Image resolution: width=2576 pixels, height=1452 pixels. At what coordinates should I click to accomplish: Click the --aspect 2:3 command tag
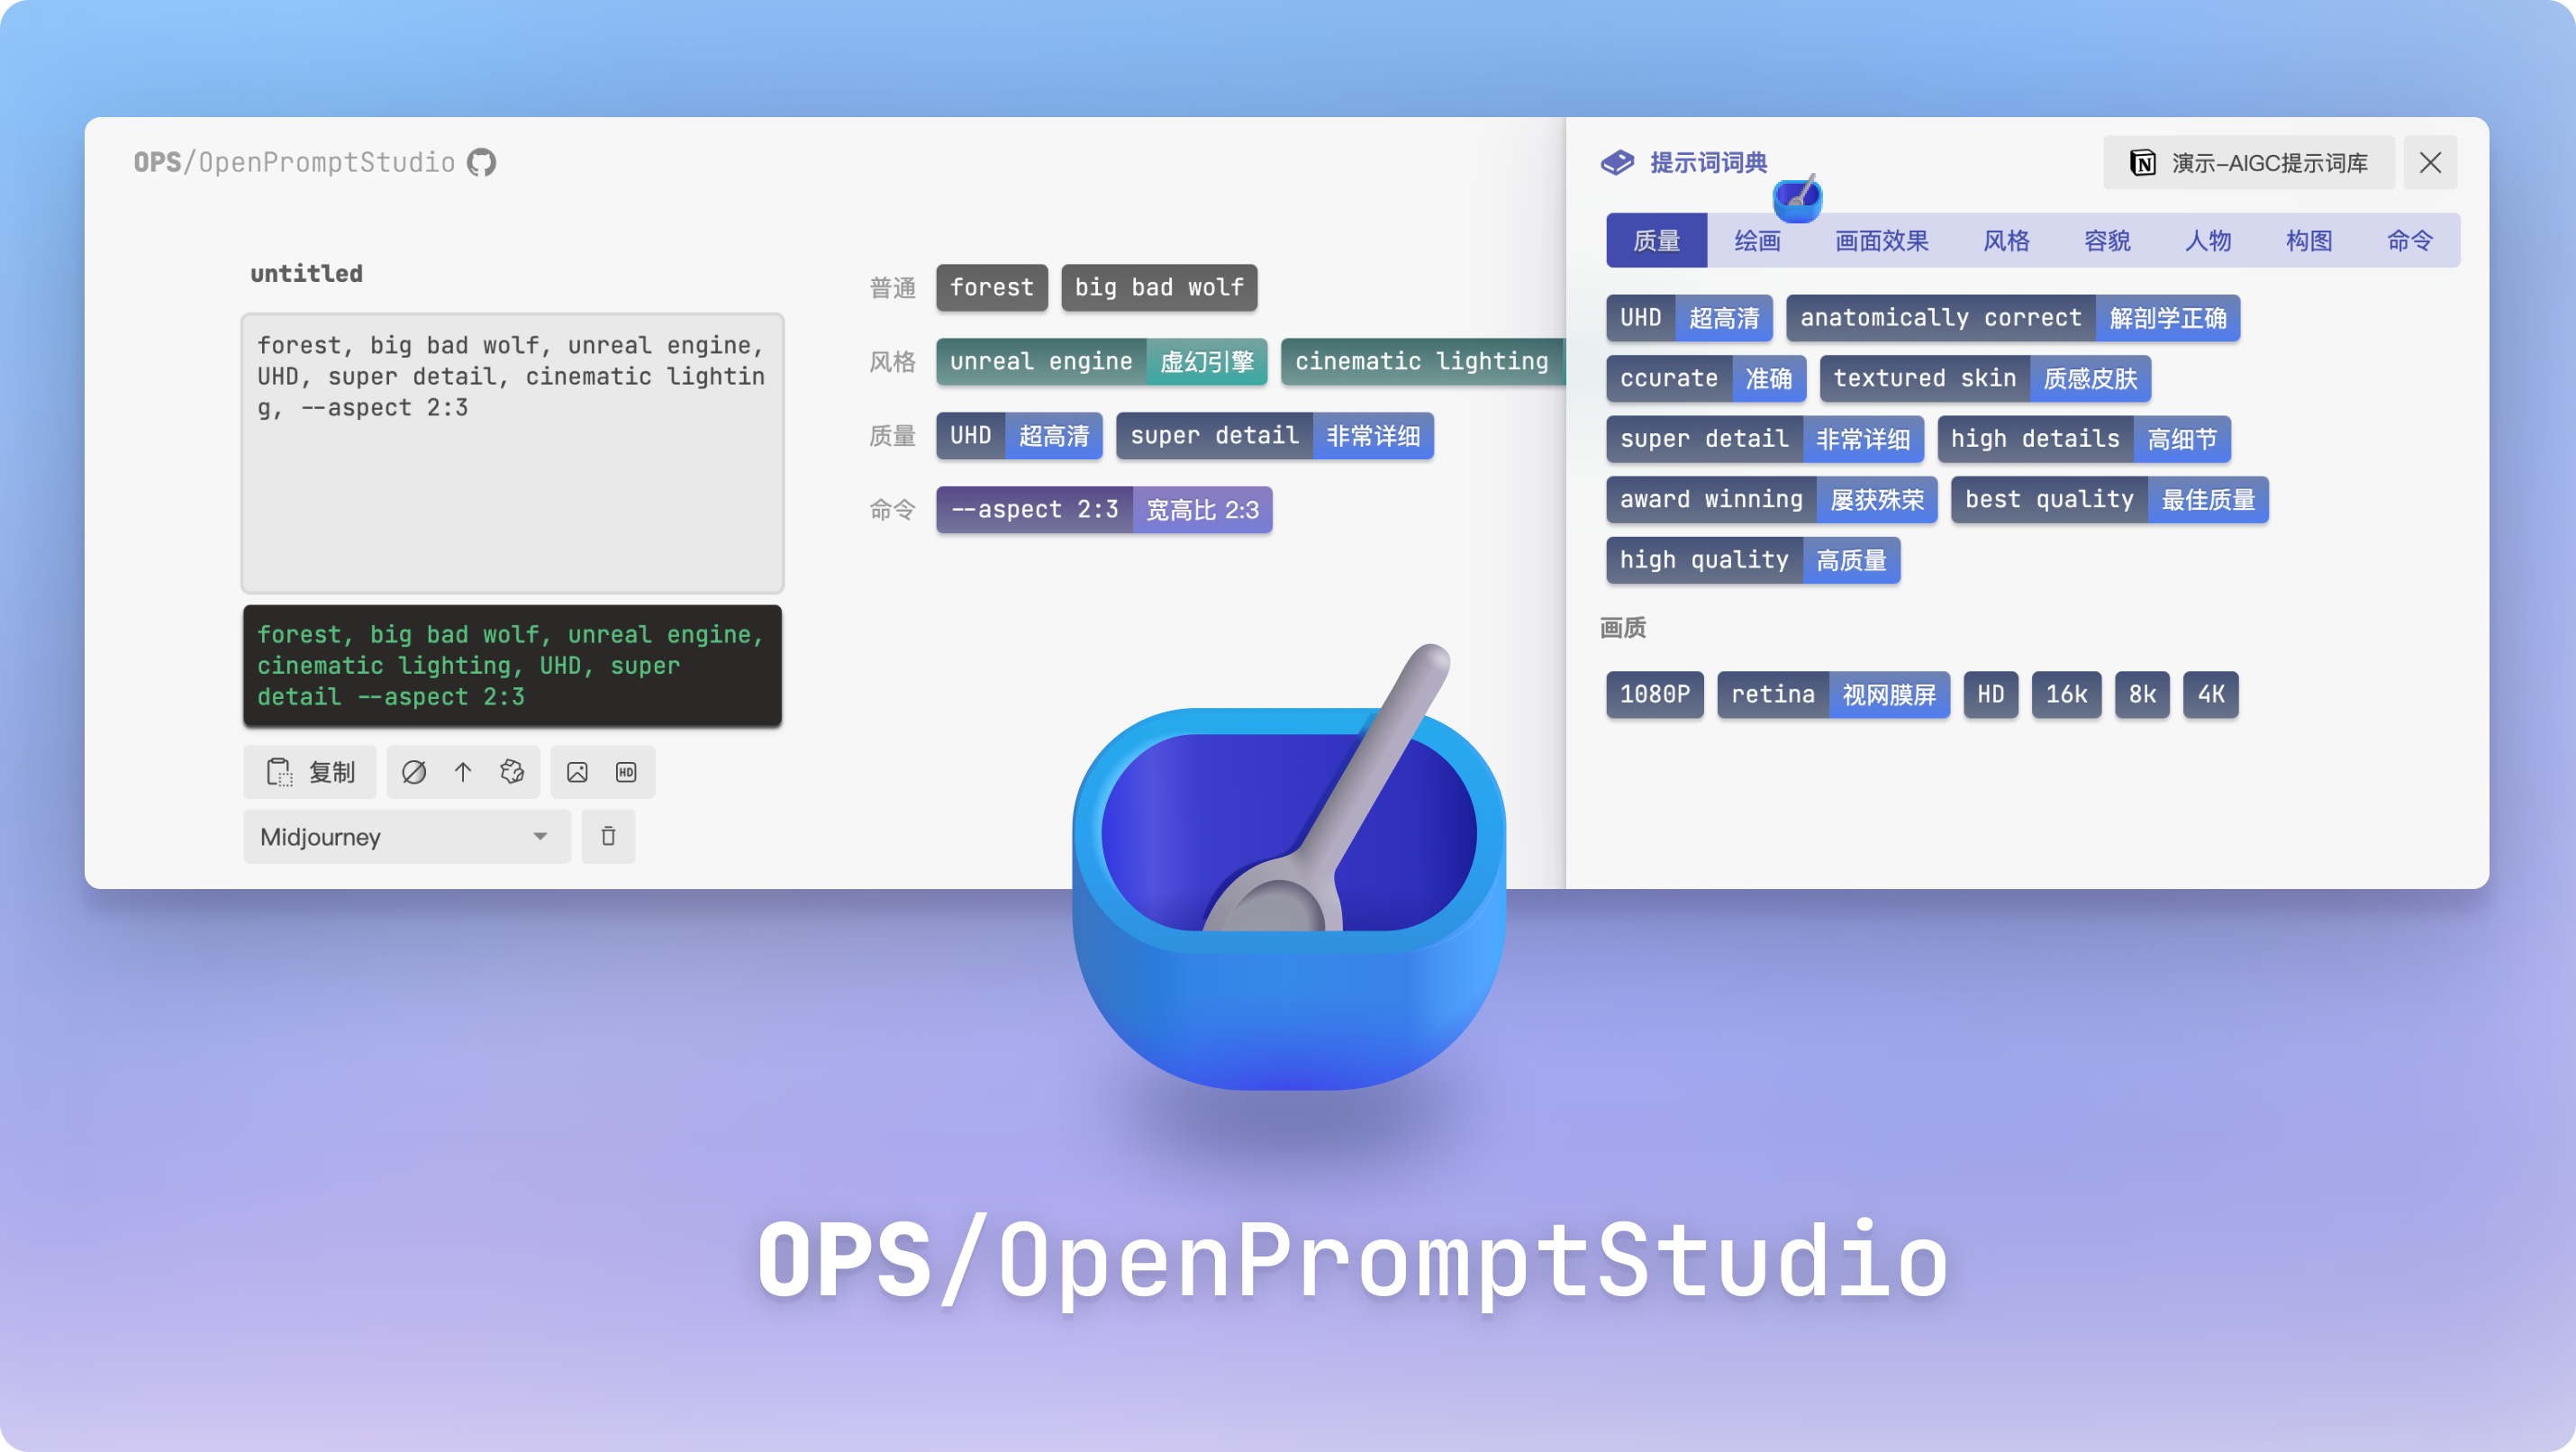[x=1033, y=509]
